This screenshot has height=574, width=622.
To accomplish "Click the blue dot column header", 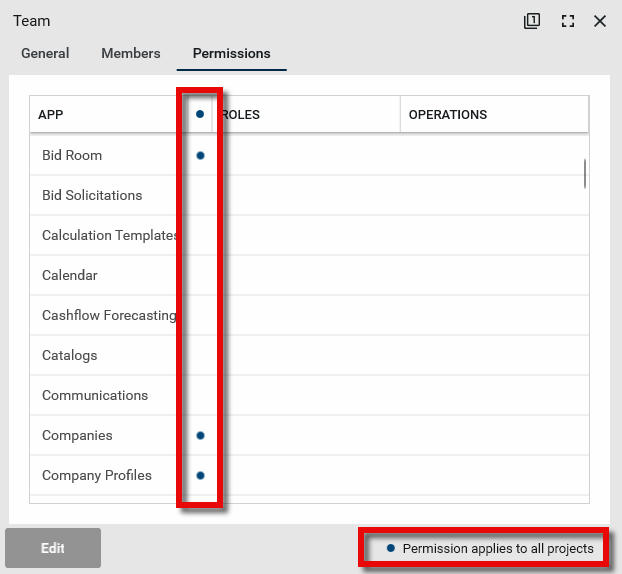I will coord(200,115).
